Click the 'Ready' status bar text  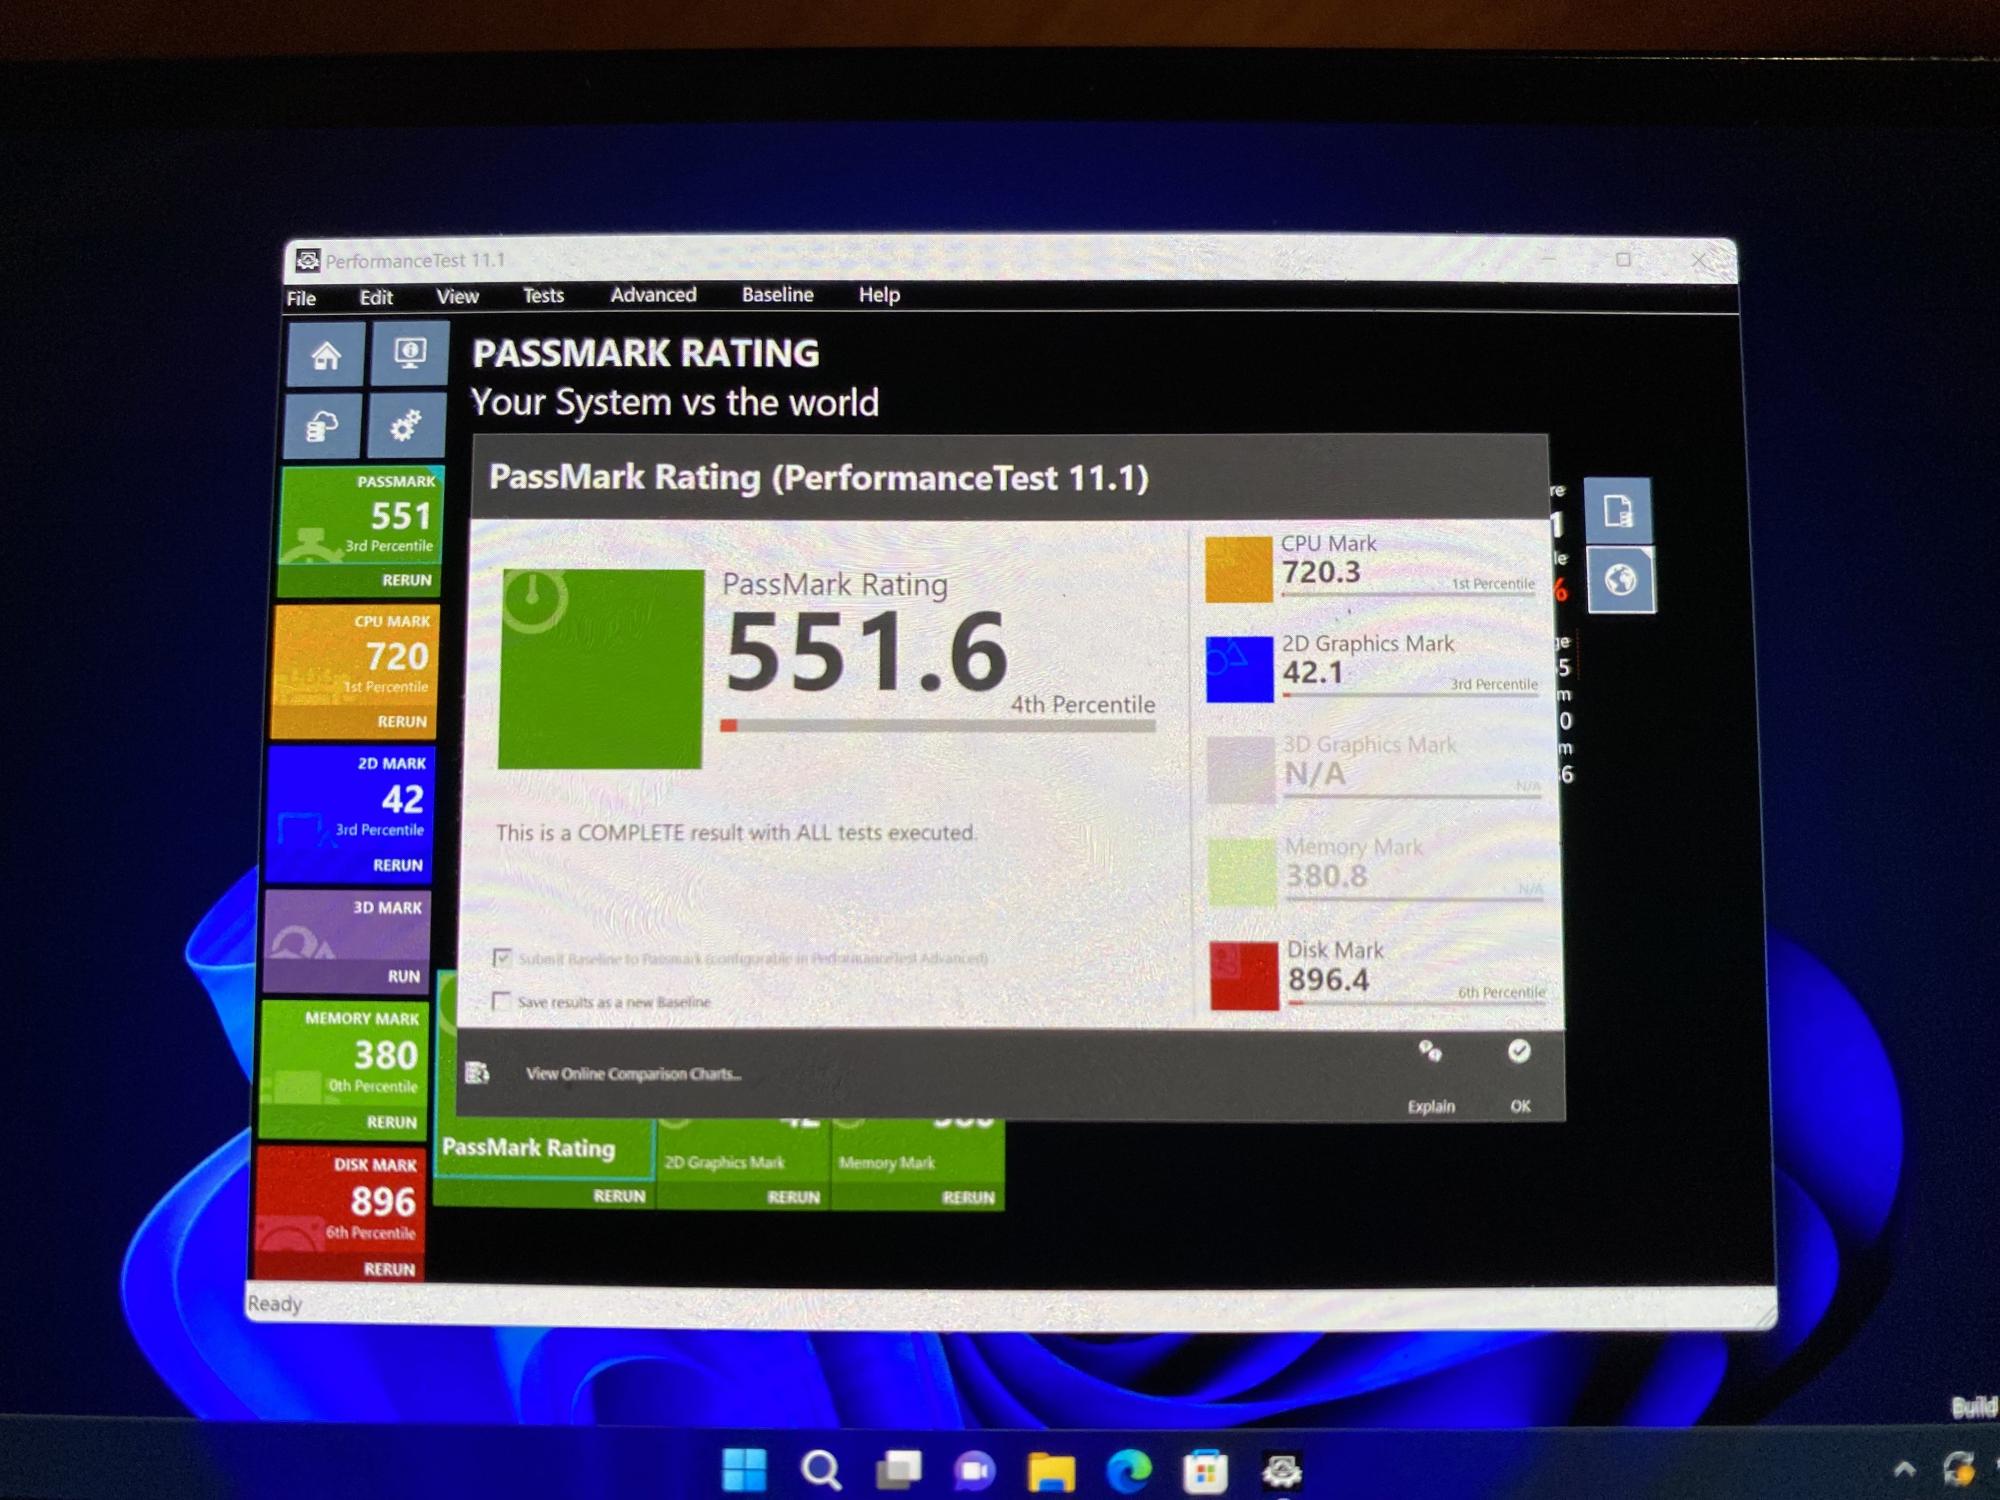click(275, 1304)
